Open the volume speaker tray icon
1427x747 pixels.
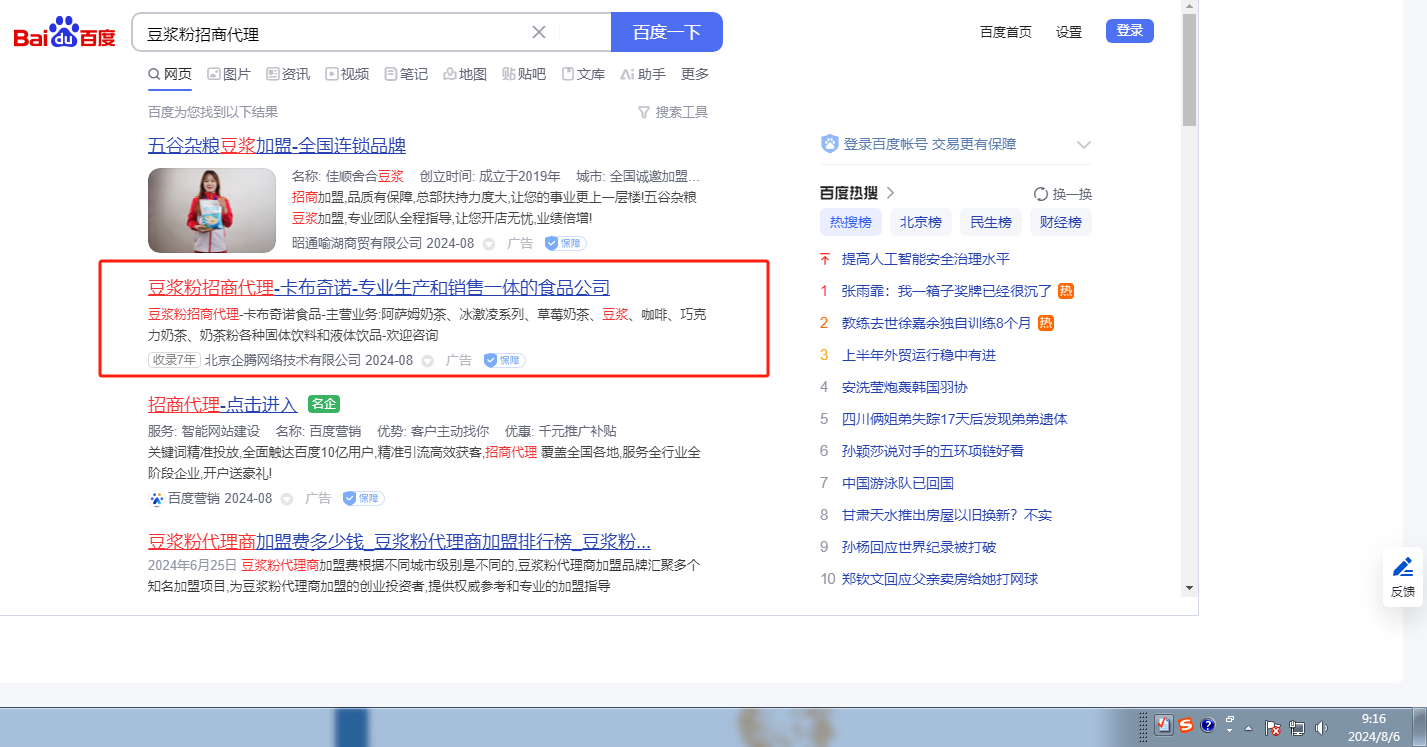[1322, 728]
